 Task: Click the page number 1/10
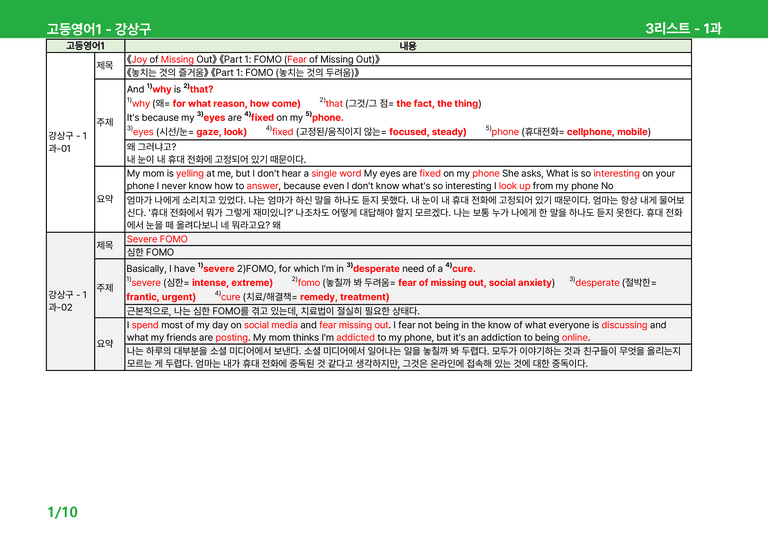coord(62,512)
